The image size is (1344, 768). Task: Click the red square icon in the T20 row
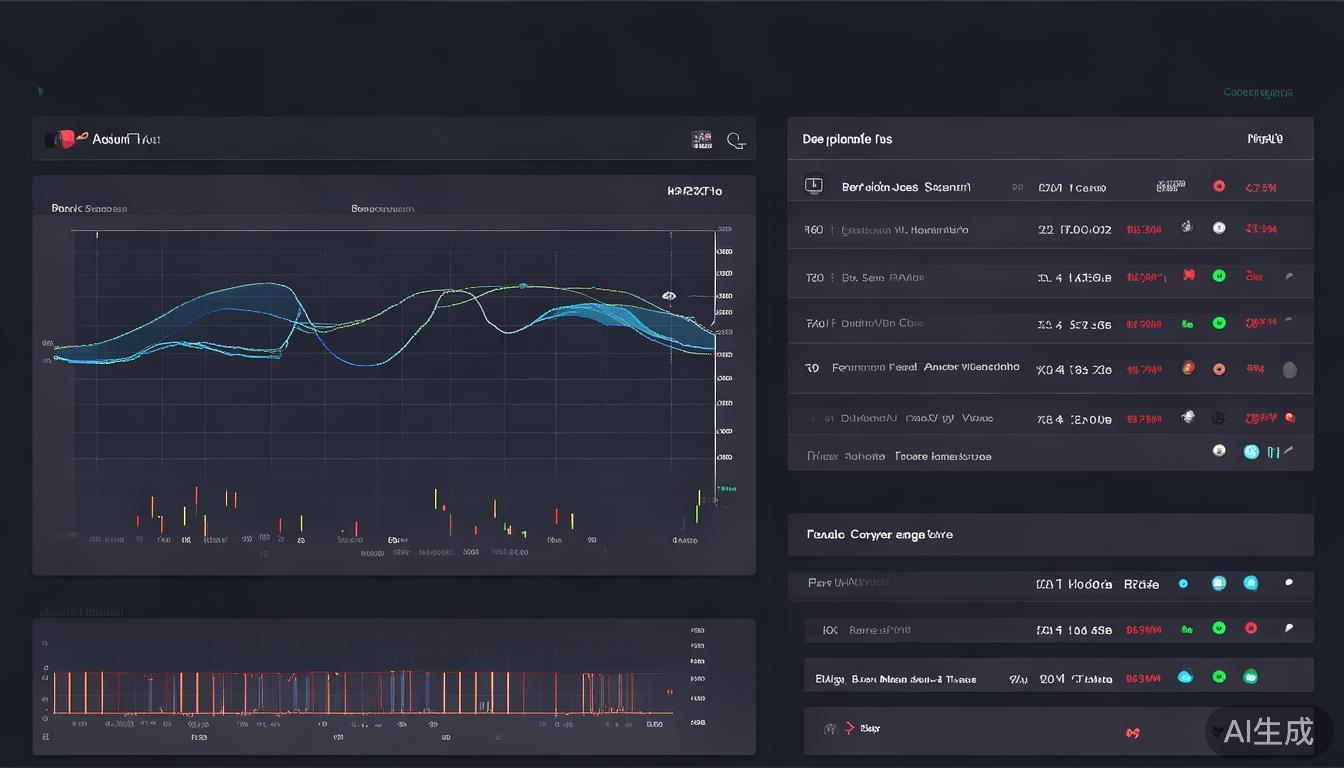(x=1189, y=275)
